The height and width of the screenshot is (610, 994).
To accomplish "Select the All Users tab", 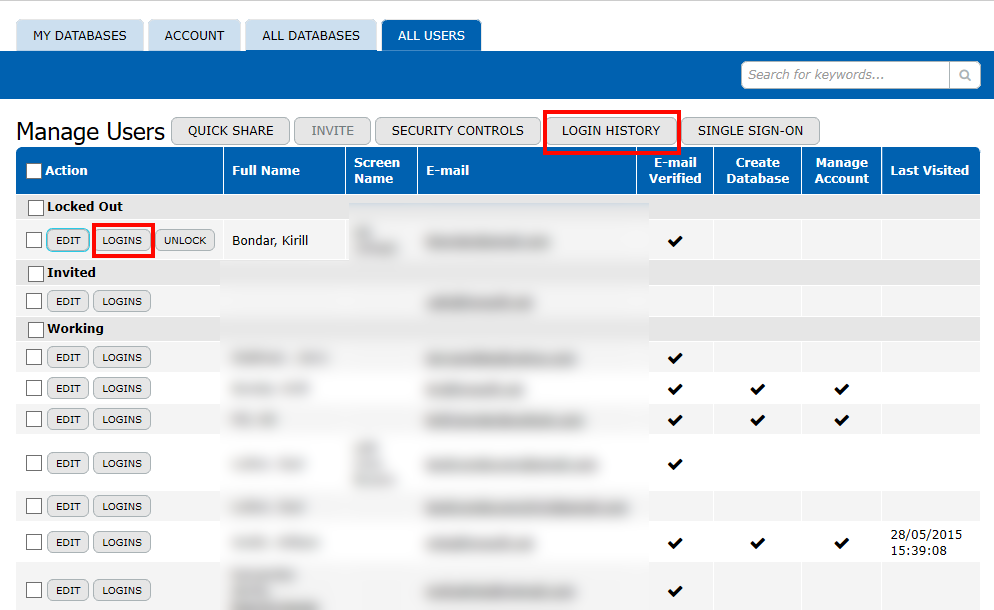I will point(431,35).
